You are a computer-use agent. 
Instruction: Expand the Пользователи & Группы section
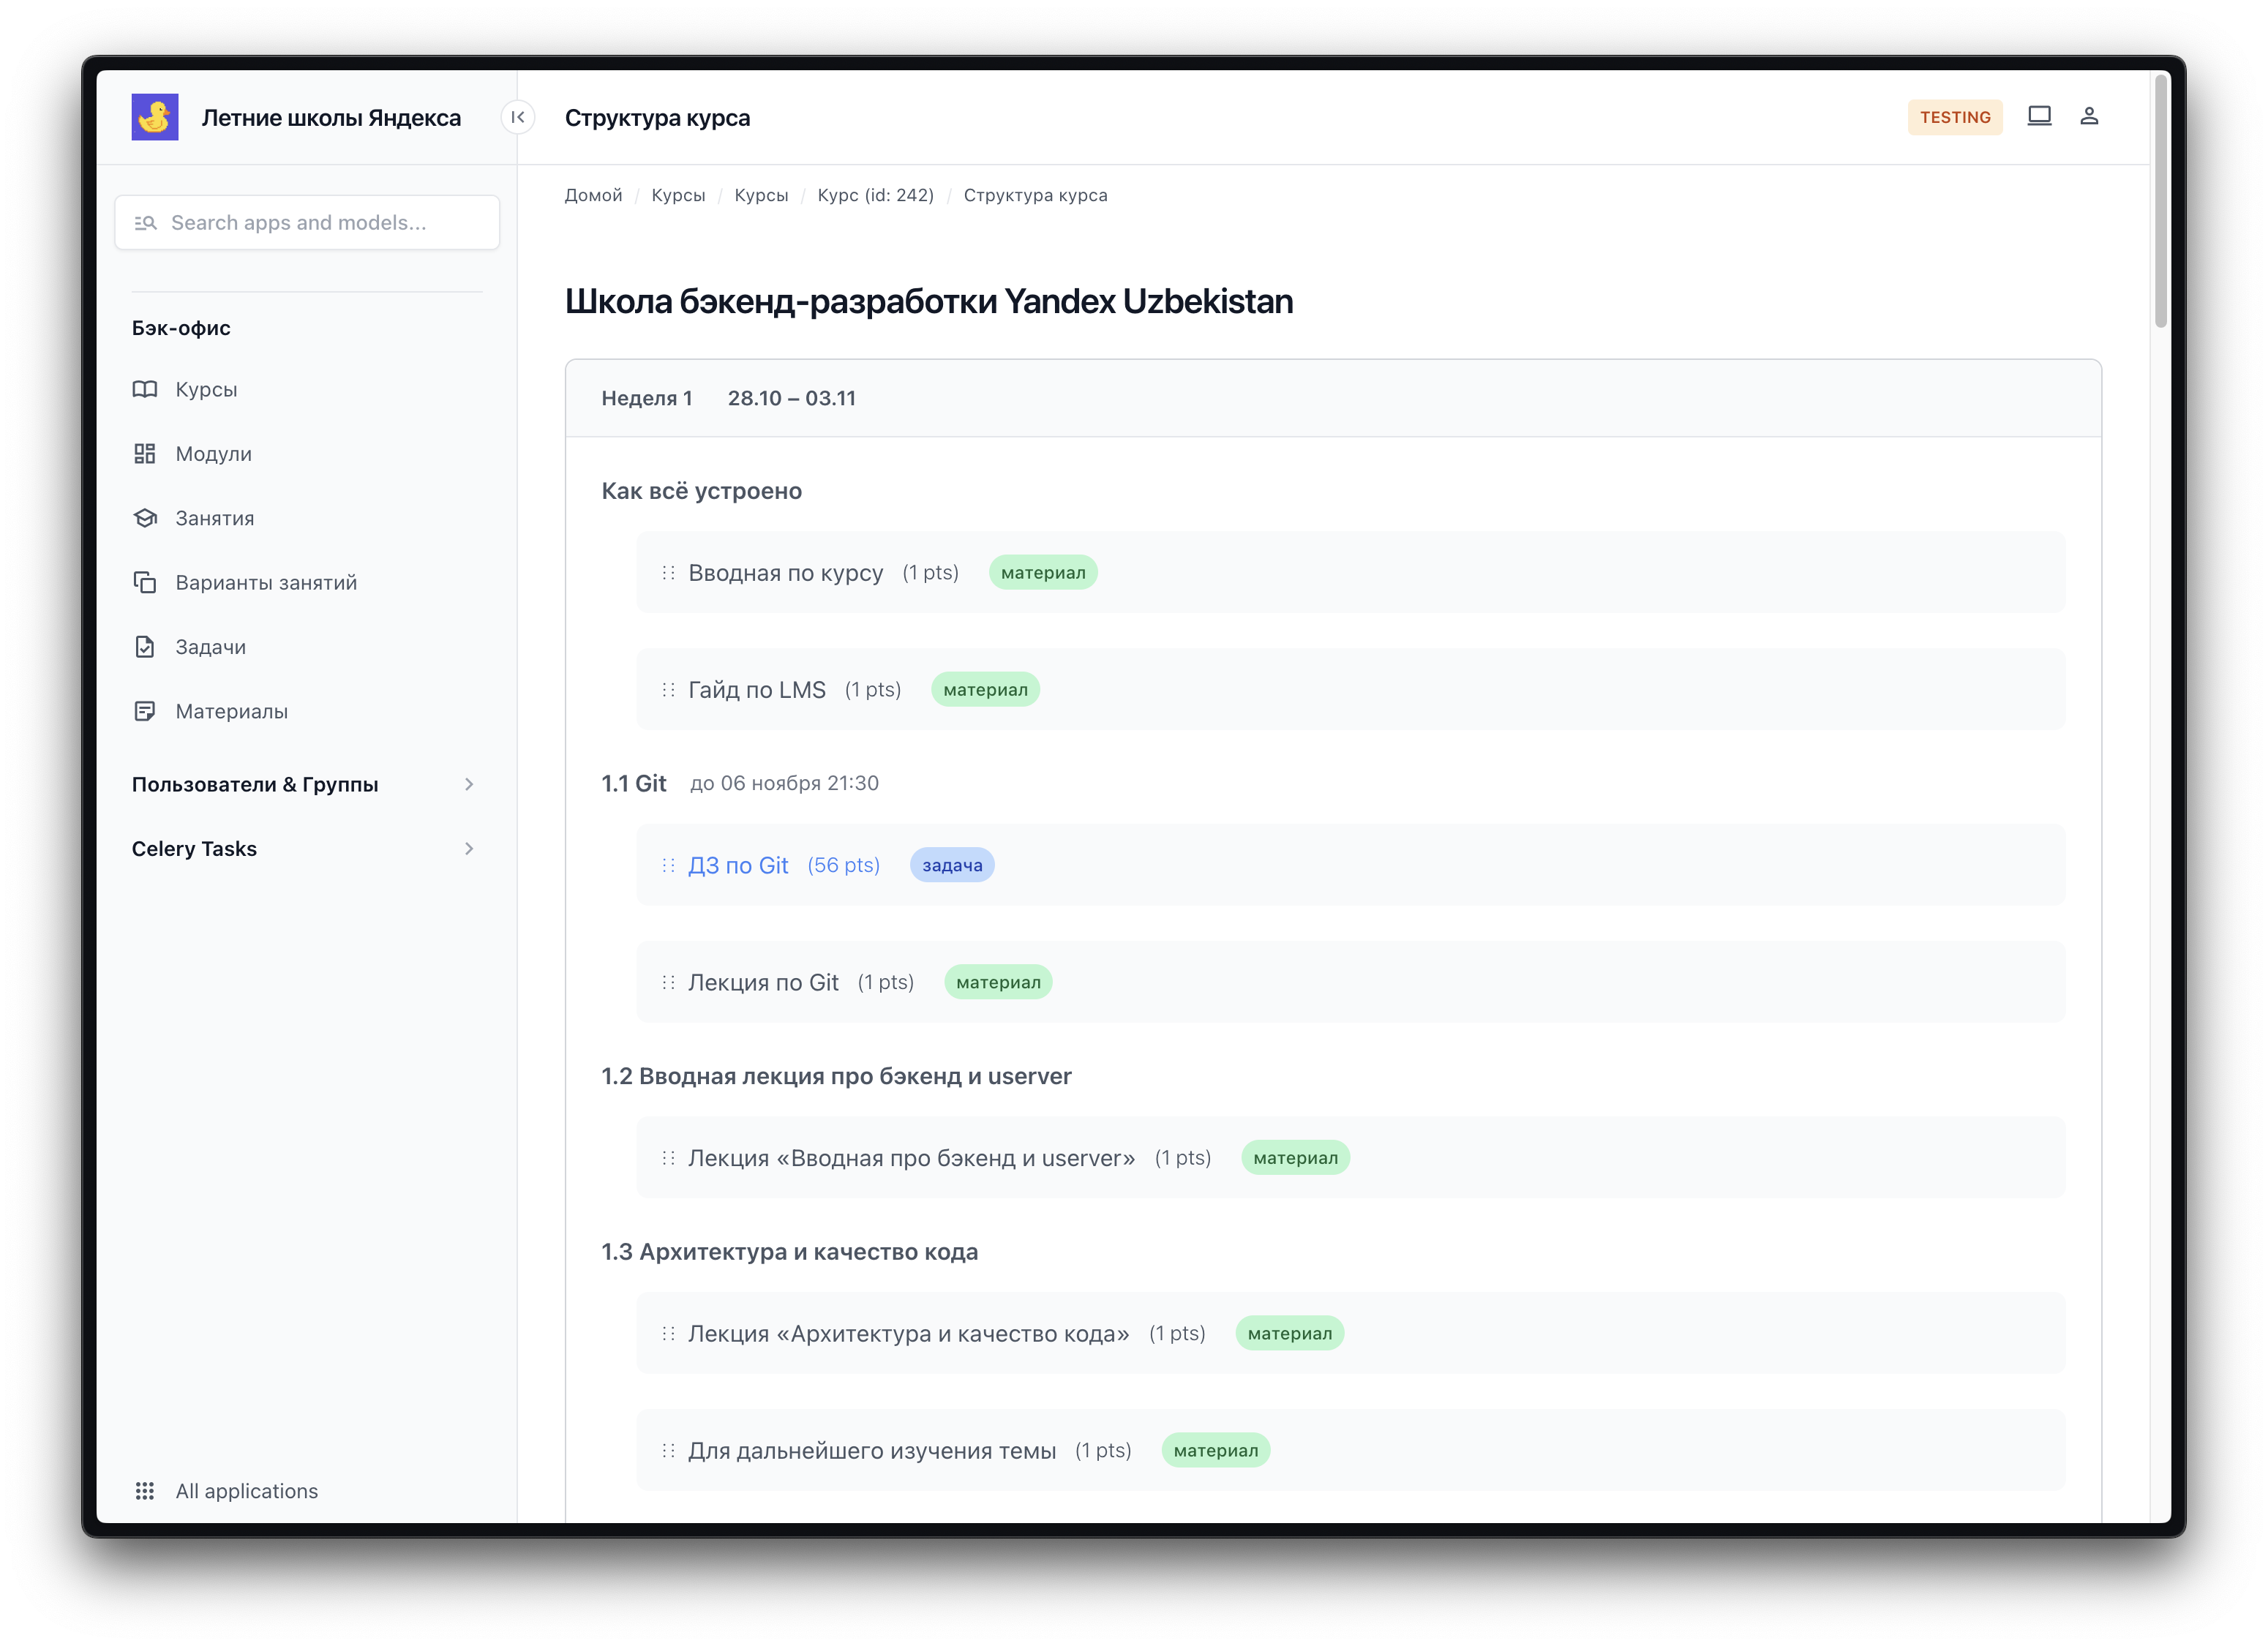click(306, 784)
